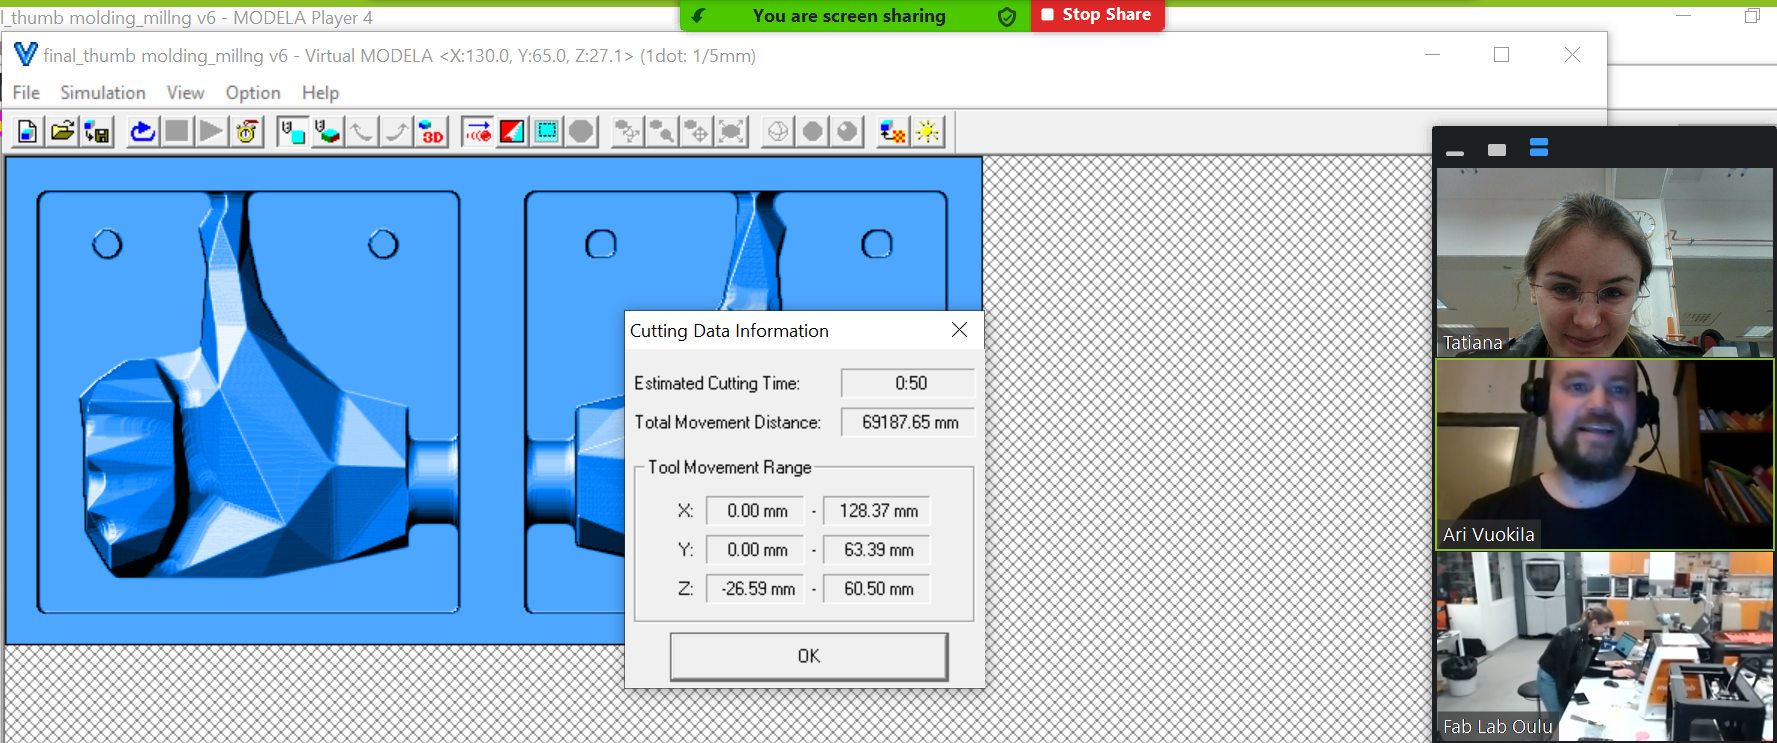
Task: Click the security shield icon in sharing bar
Action: 1007,16
